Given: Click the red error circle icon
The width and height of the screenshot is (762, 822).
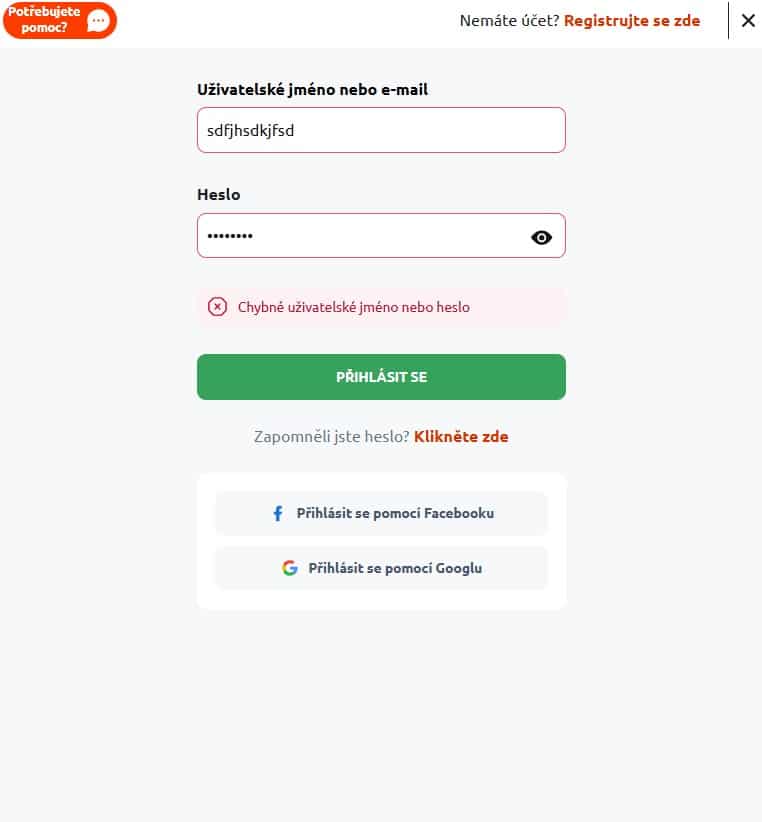Looking at the screenshot, I should pyautogui.click(x=217, y=307).
